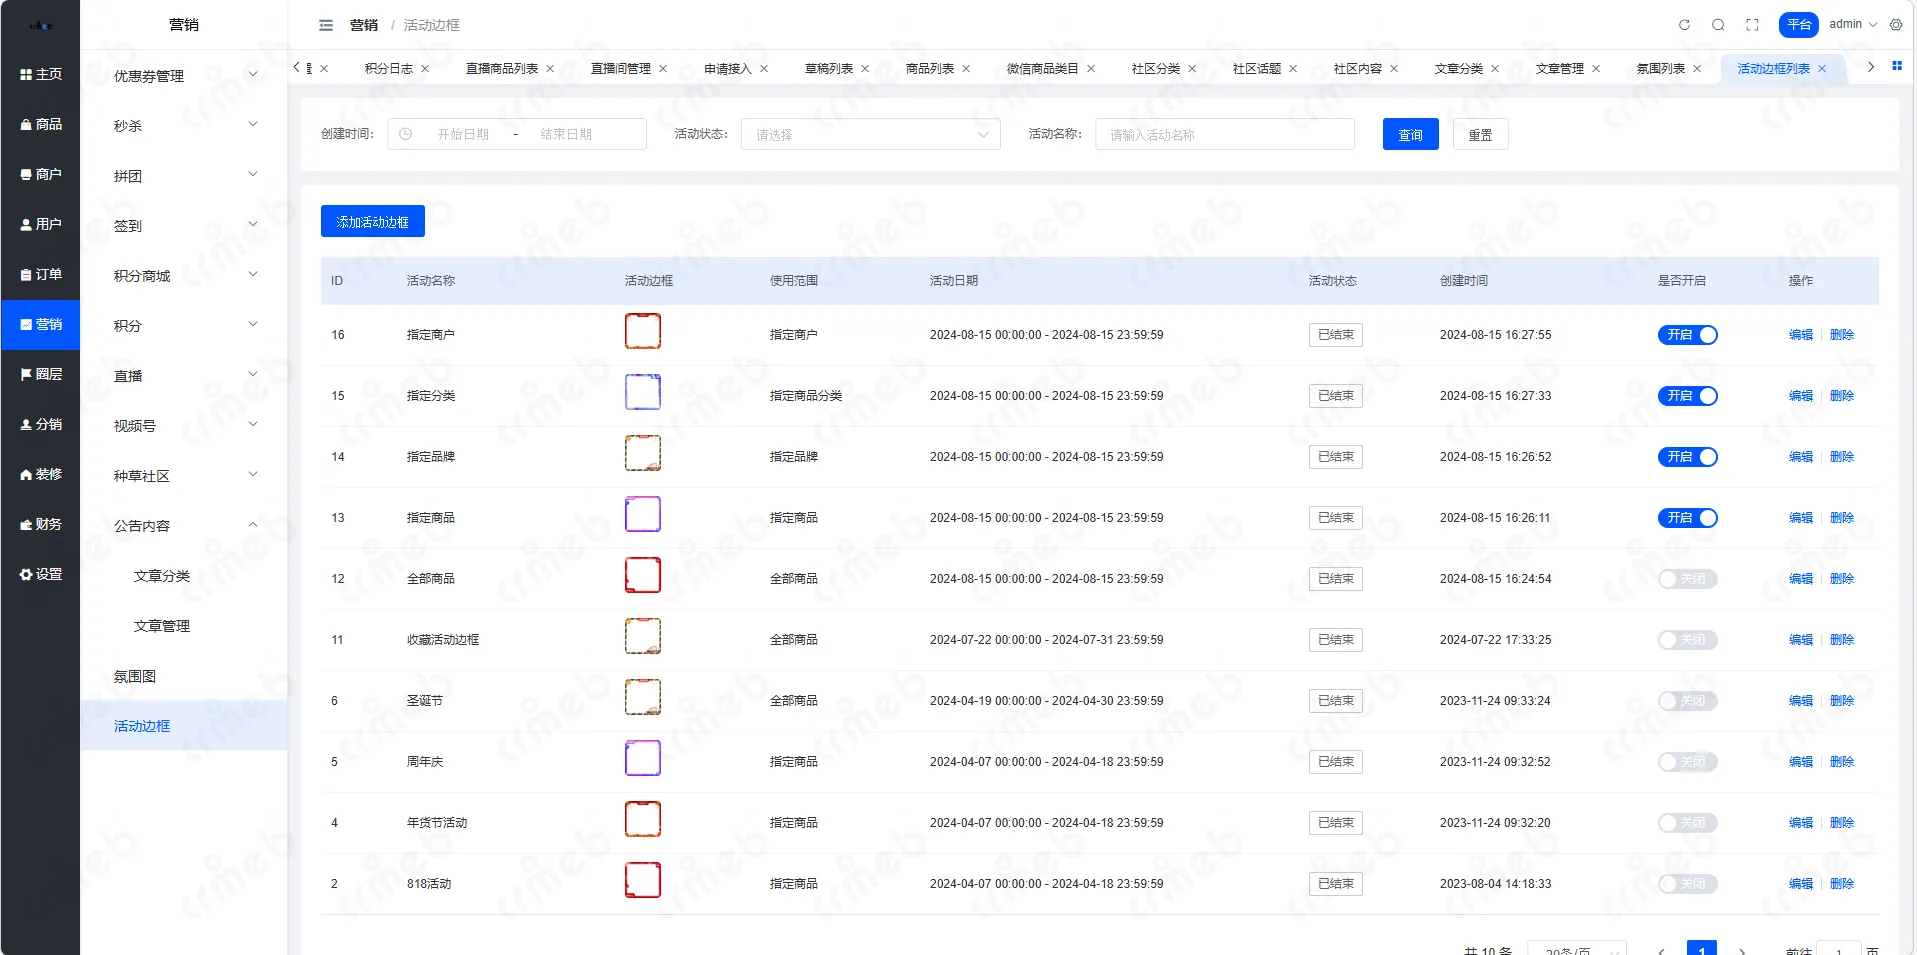
Task: Focus the 活动名称 input field
Action: click(1224, 134)
